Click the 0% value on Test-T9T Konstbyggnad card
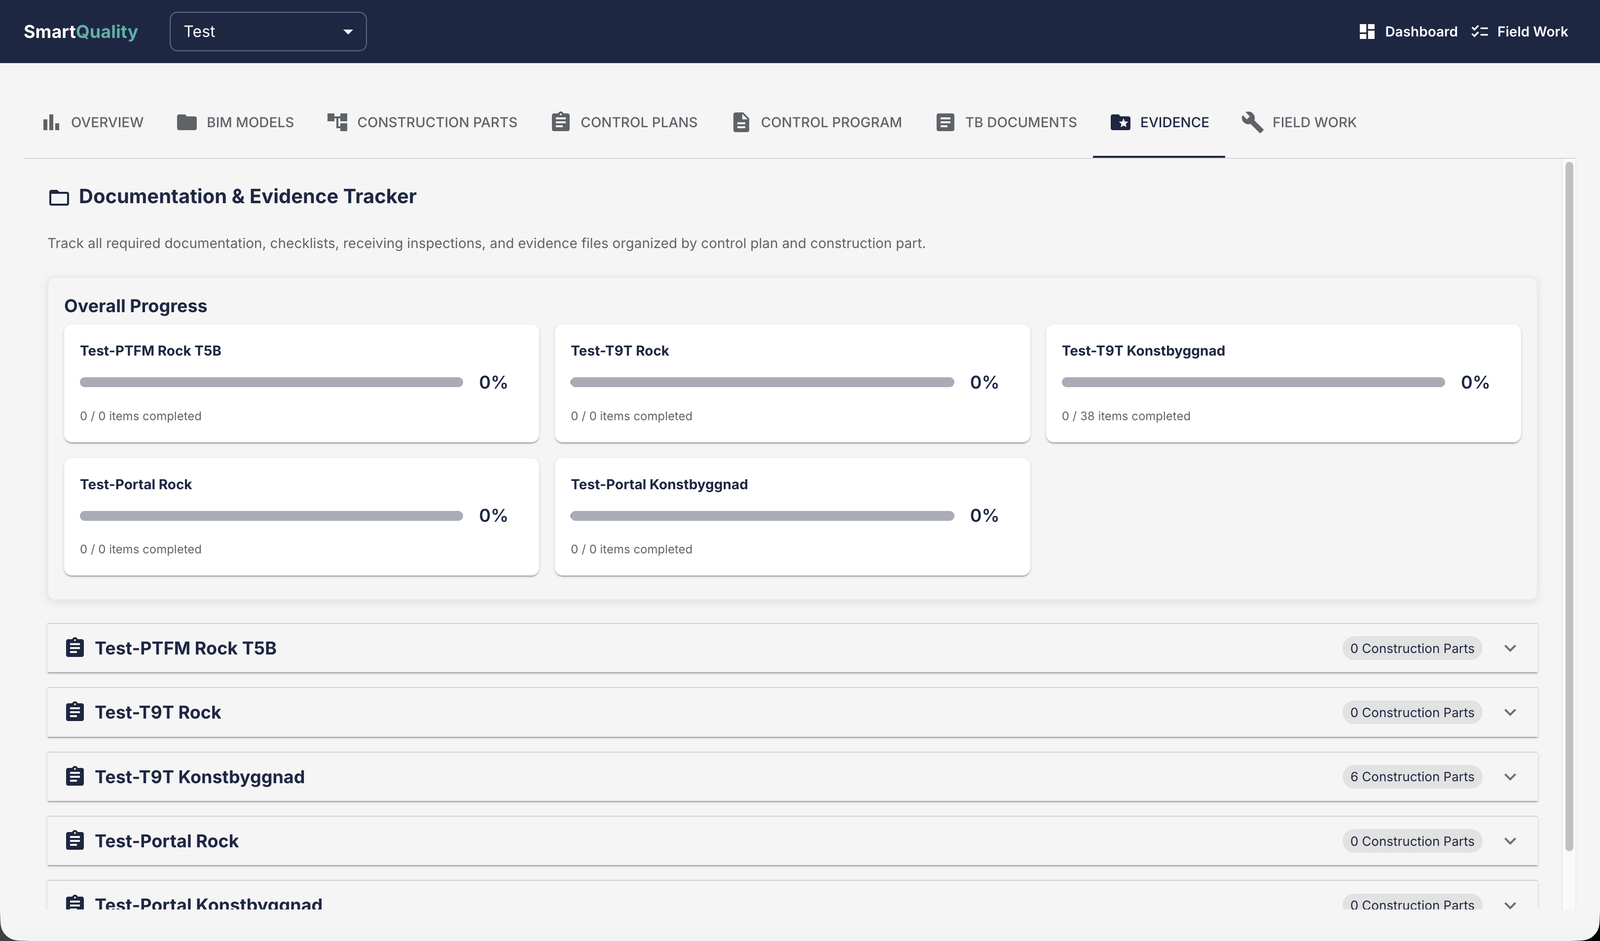The image size is (1600, 941). (x=1475, y=382)
